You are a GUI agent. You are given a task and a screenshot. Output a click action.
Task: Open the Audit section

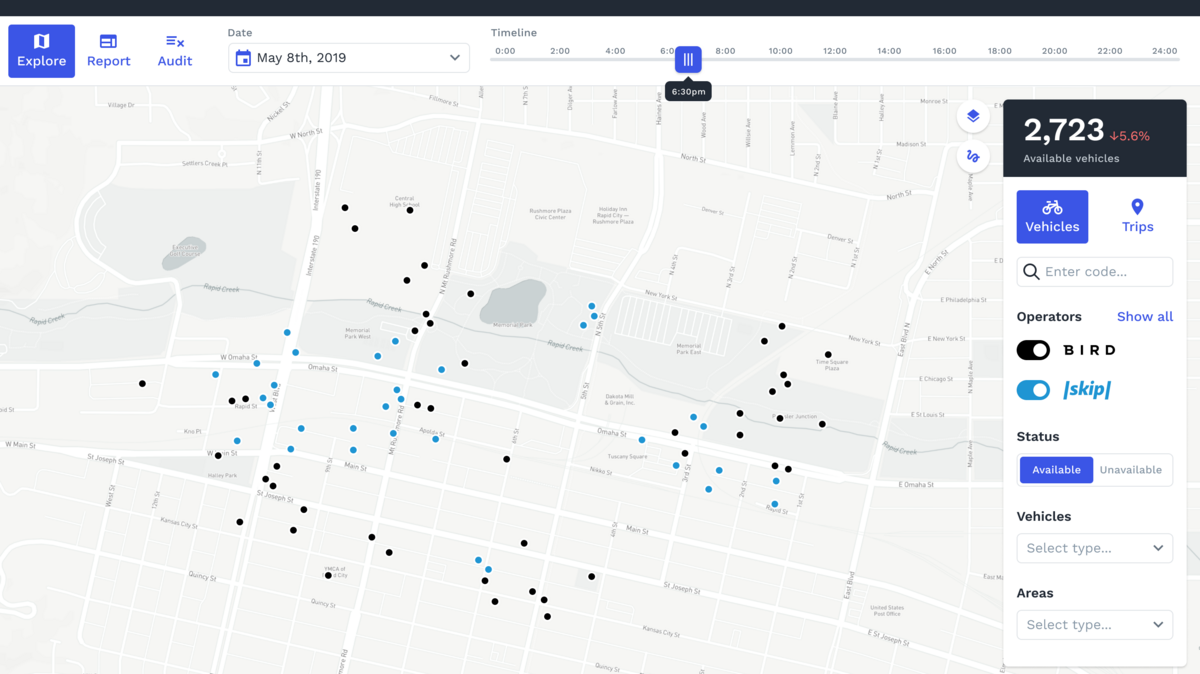pos(174,50)
